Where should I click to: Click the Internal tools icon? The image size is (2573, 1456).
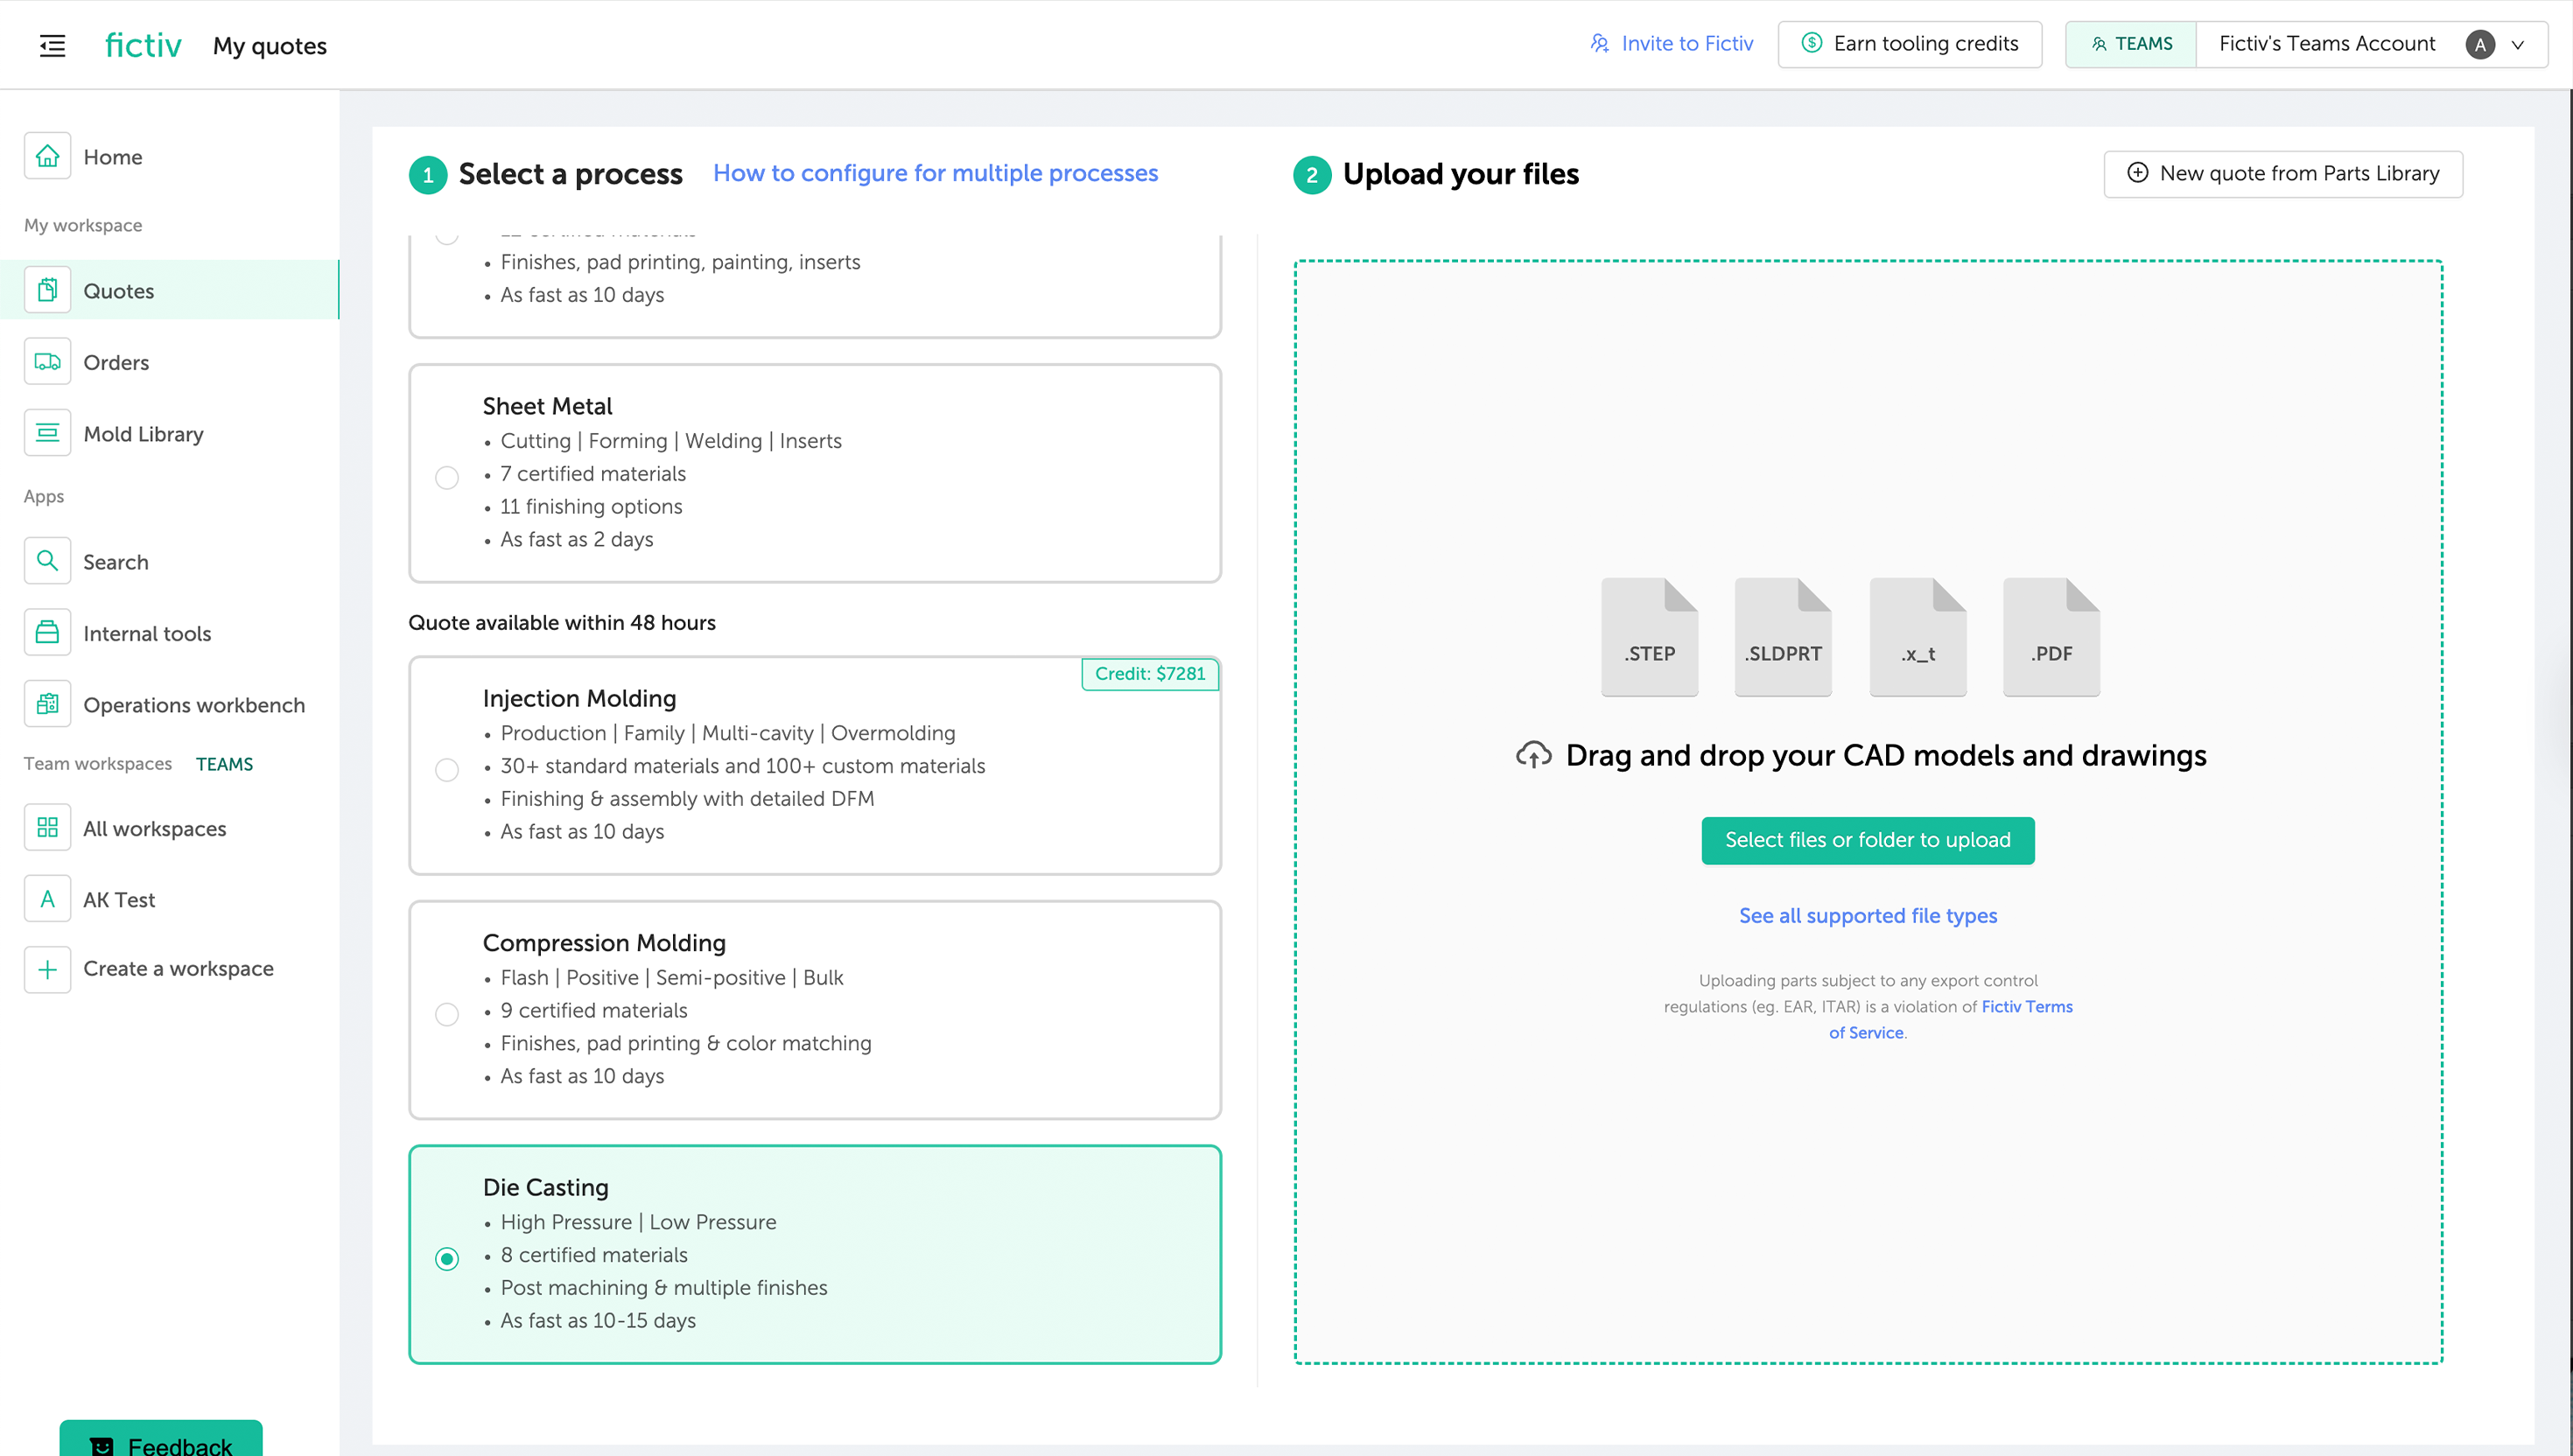click(47, 633)
